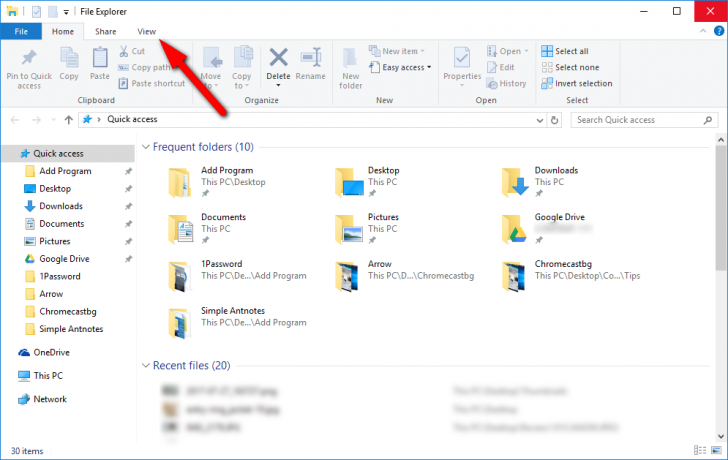Open the Google Drive folder tile
This screenshot has height=460, width=728.
(547, 229)
